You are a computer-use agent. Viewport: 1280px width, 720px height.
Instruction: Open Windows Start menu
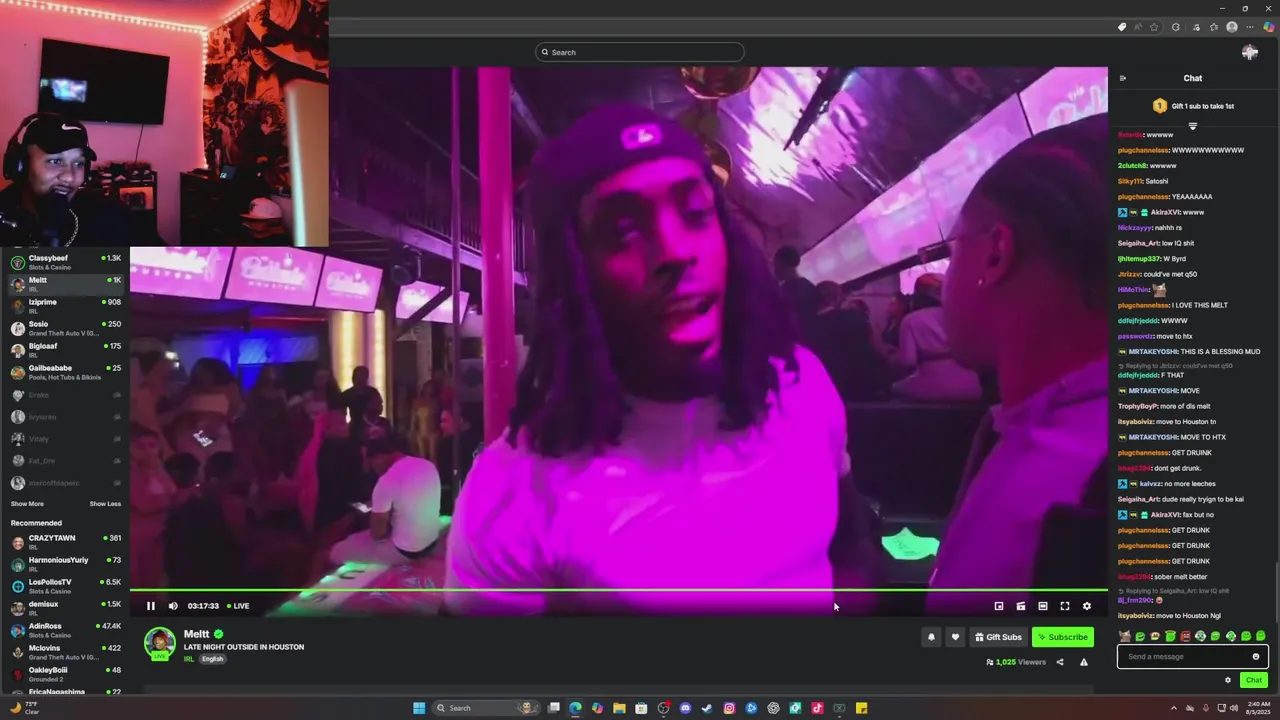[419, 708]
